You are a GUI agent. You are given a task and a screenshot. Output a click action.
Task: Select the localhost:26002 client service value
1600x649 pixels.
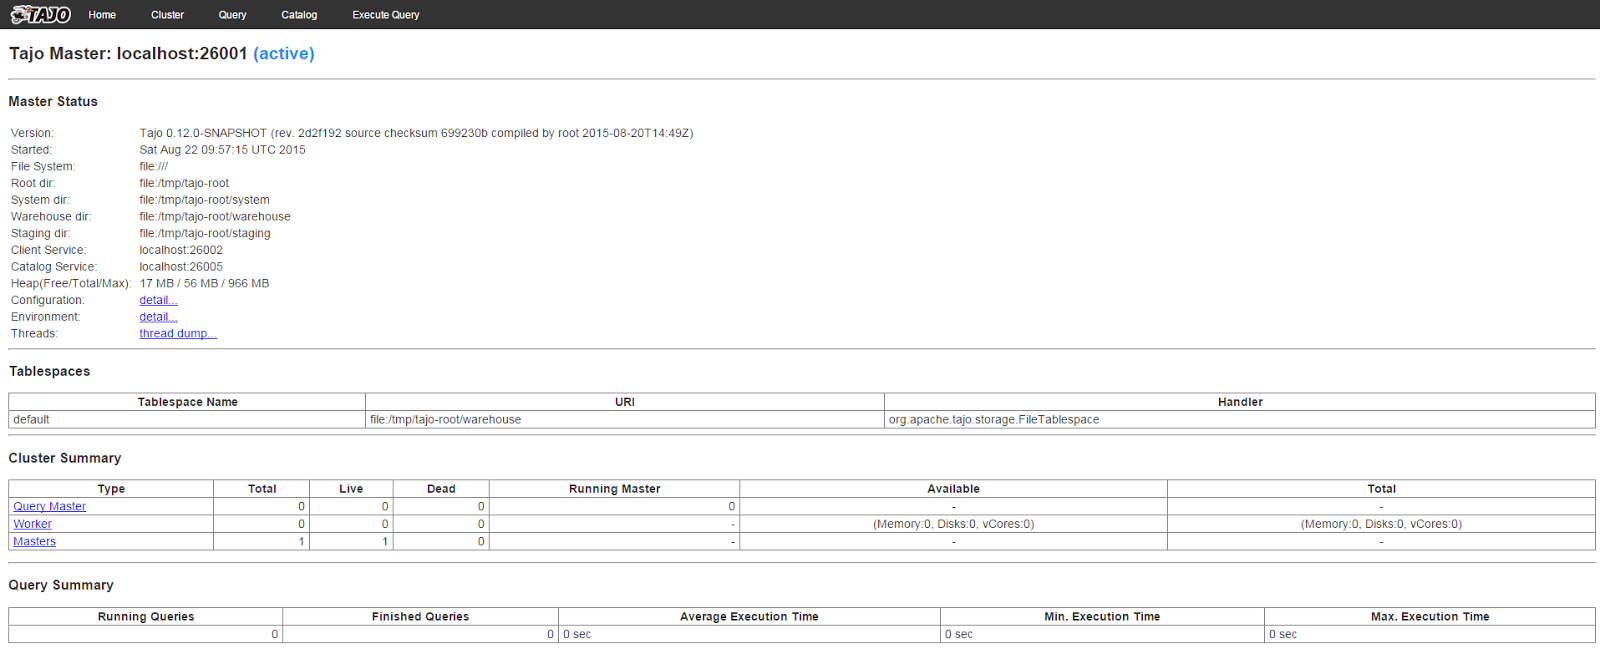[x=181, y=250]
